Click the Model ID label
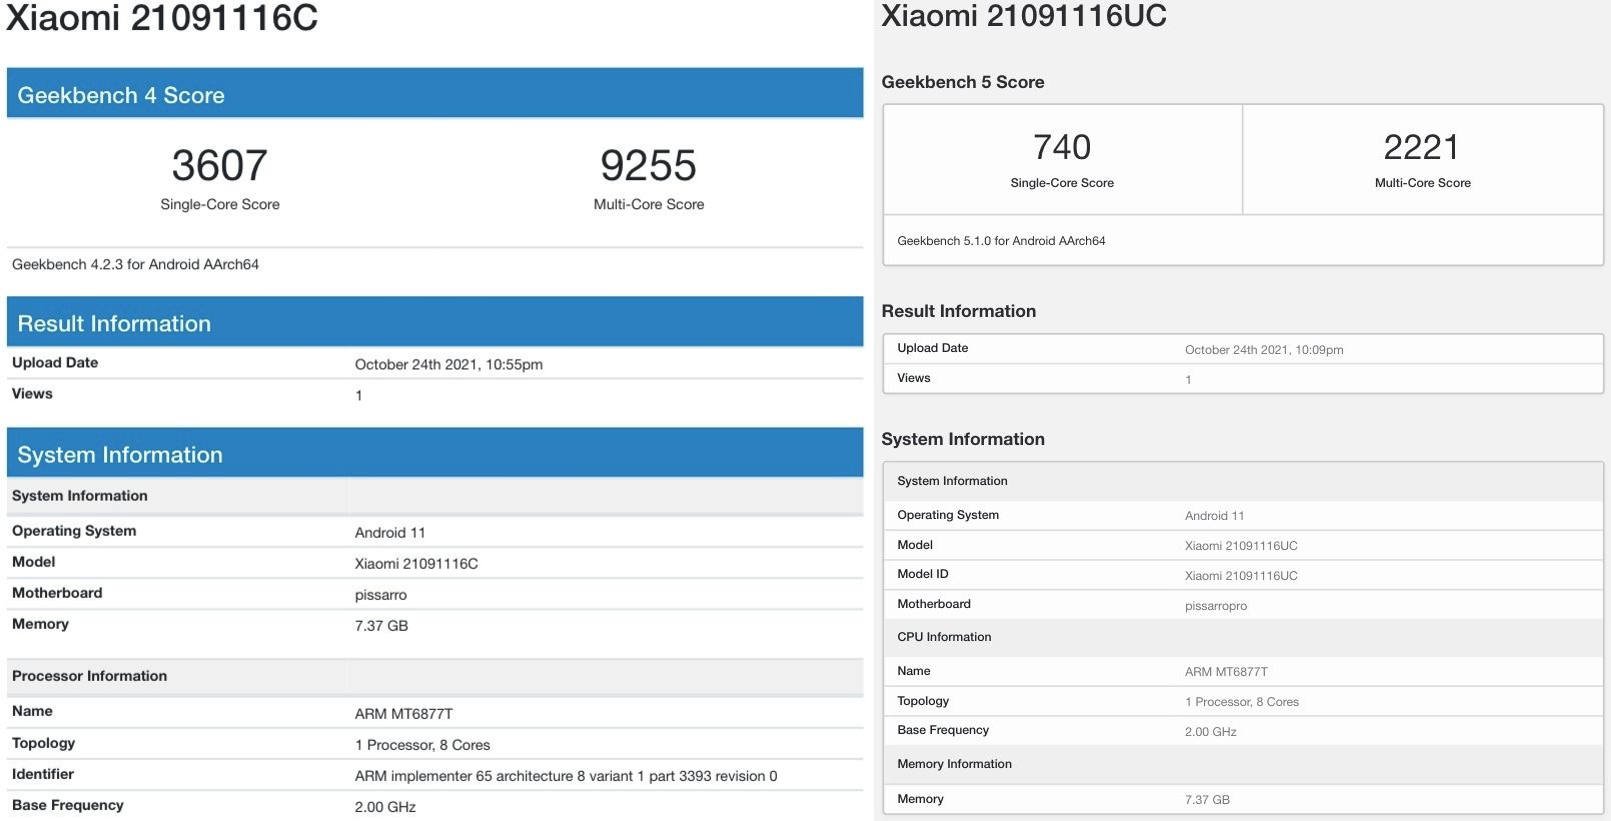Image resolution: width=1611 pixels, height=821 pixels. (x=923, y=574)
